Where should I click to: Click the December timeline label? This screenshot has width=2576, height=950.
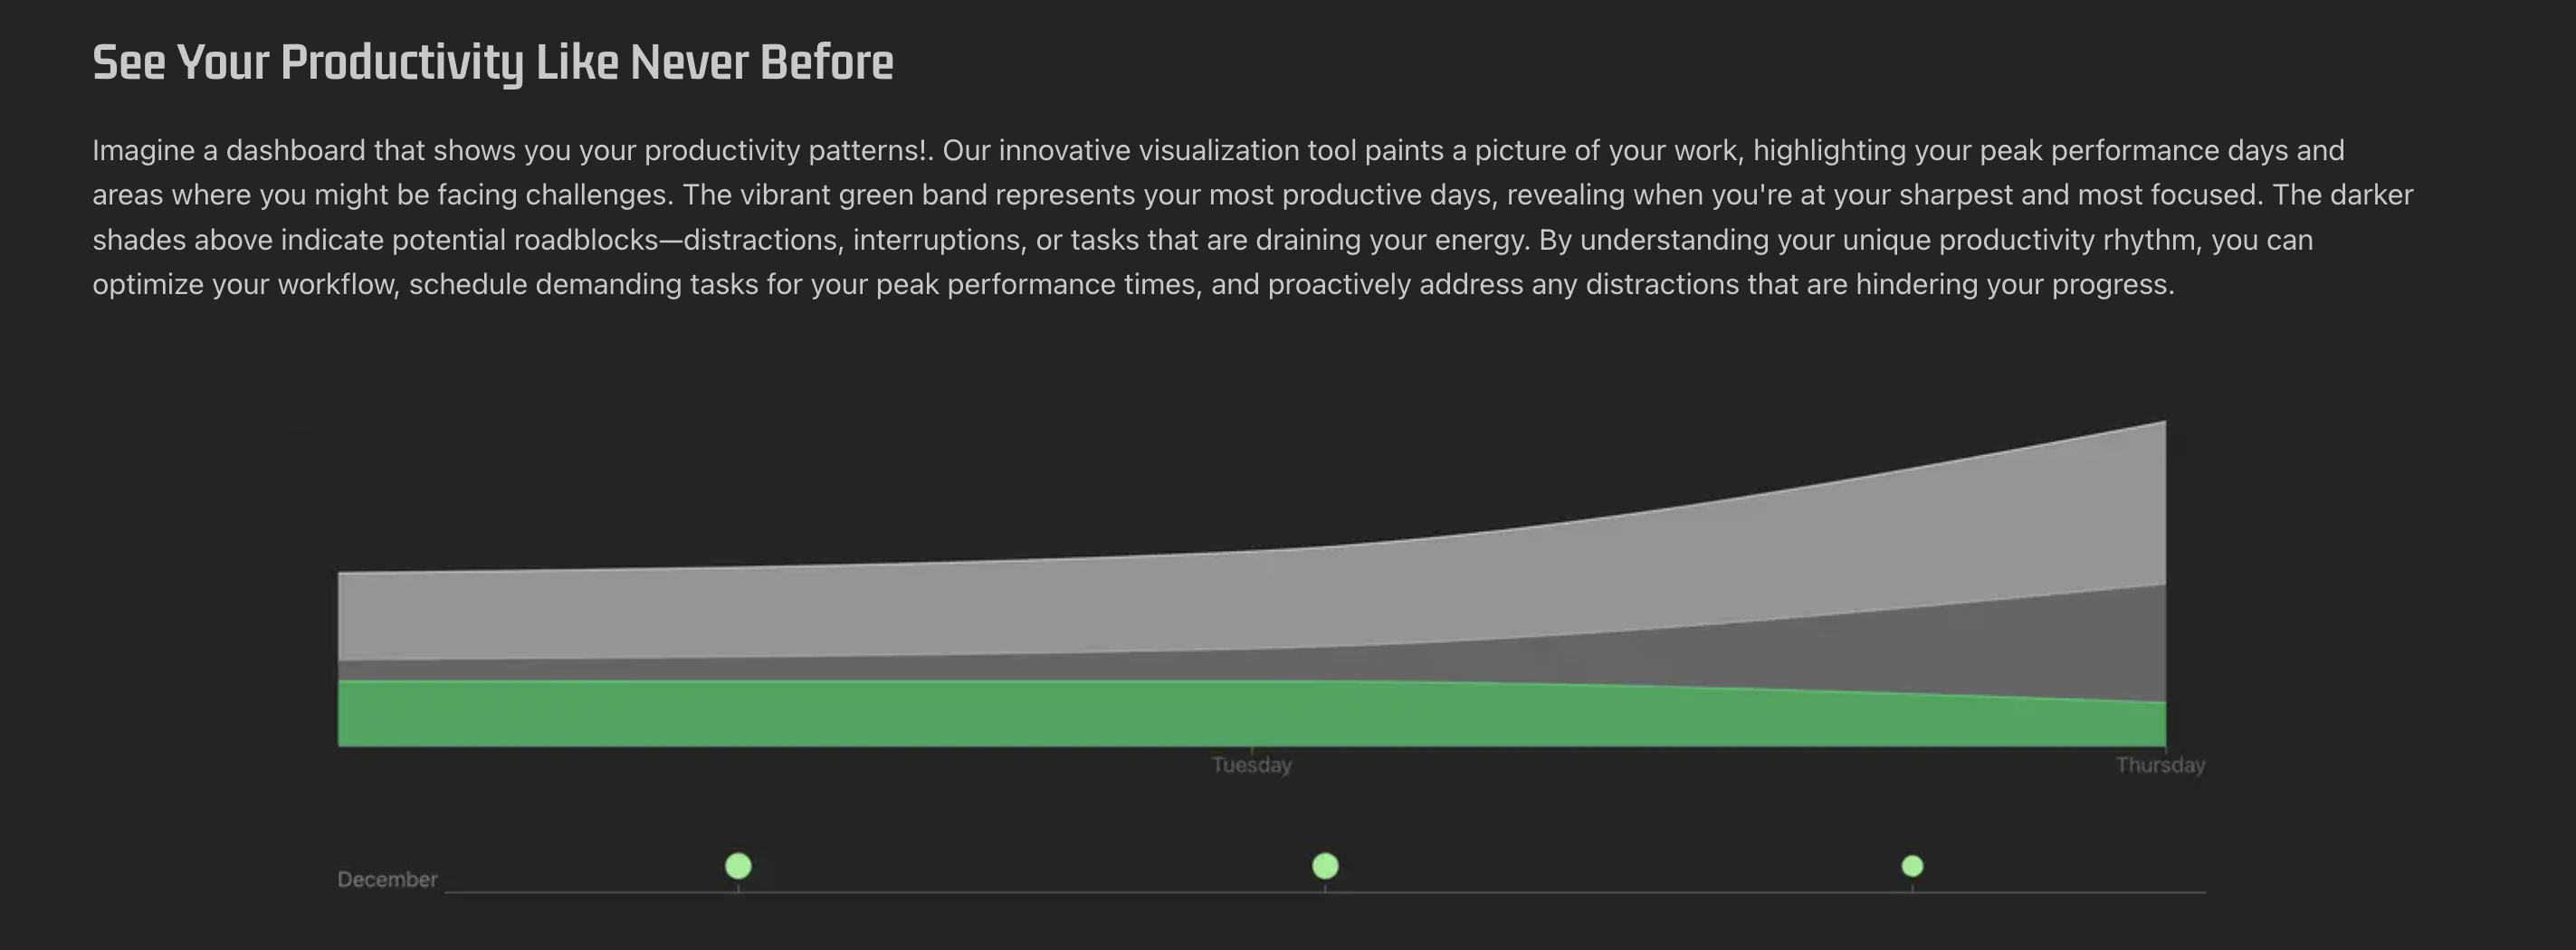tap(387, 880)
